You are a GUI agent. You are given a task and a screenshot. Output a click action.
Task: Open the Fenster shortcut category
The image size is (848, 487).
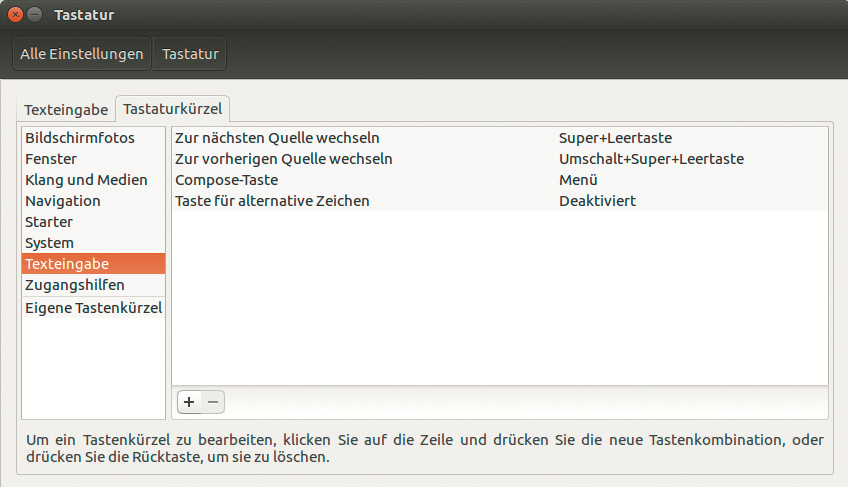tap(51, 159)
